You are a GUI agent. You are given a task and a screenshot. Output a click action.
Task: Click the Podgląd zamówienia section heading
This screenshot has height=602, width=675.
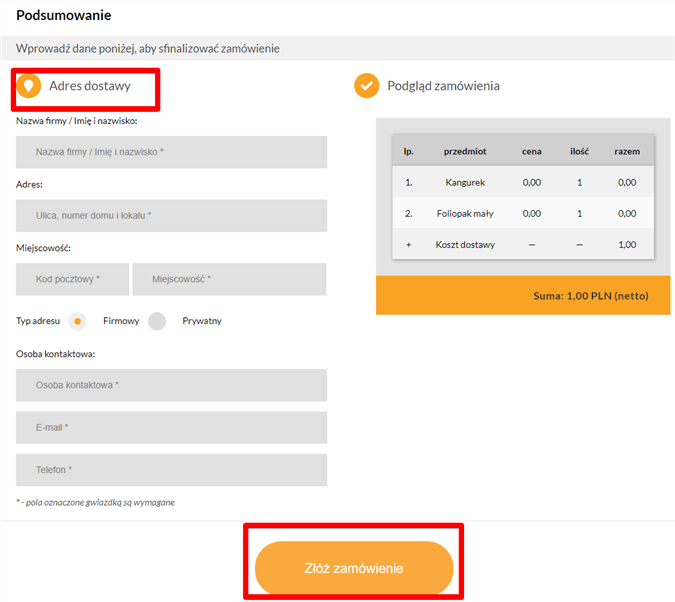click(443, 86)
